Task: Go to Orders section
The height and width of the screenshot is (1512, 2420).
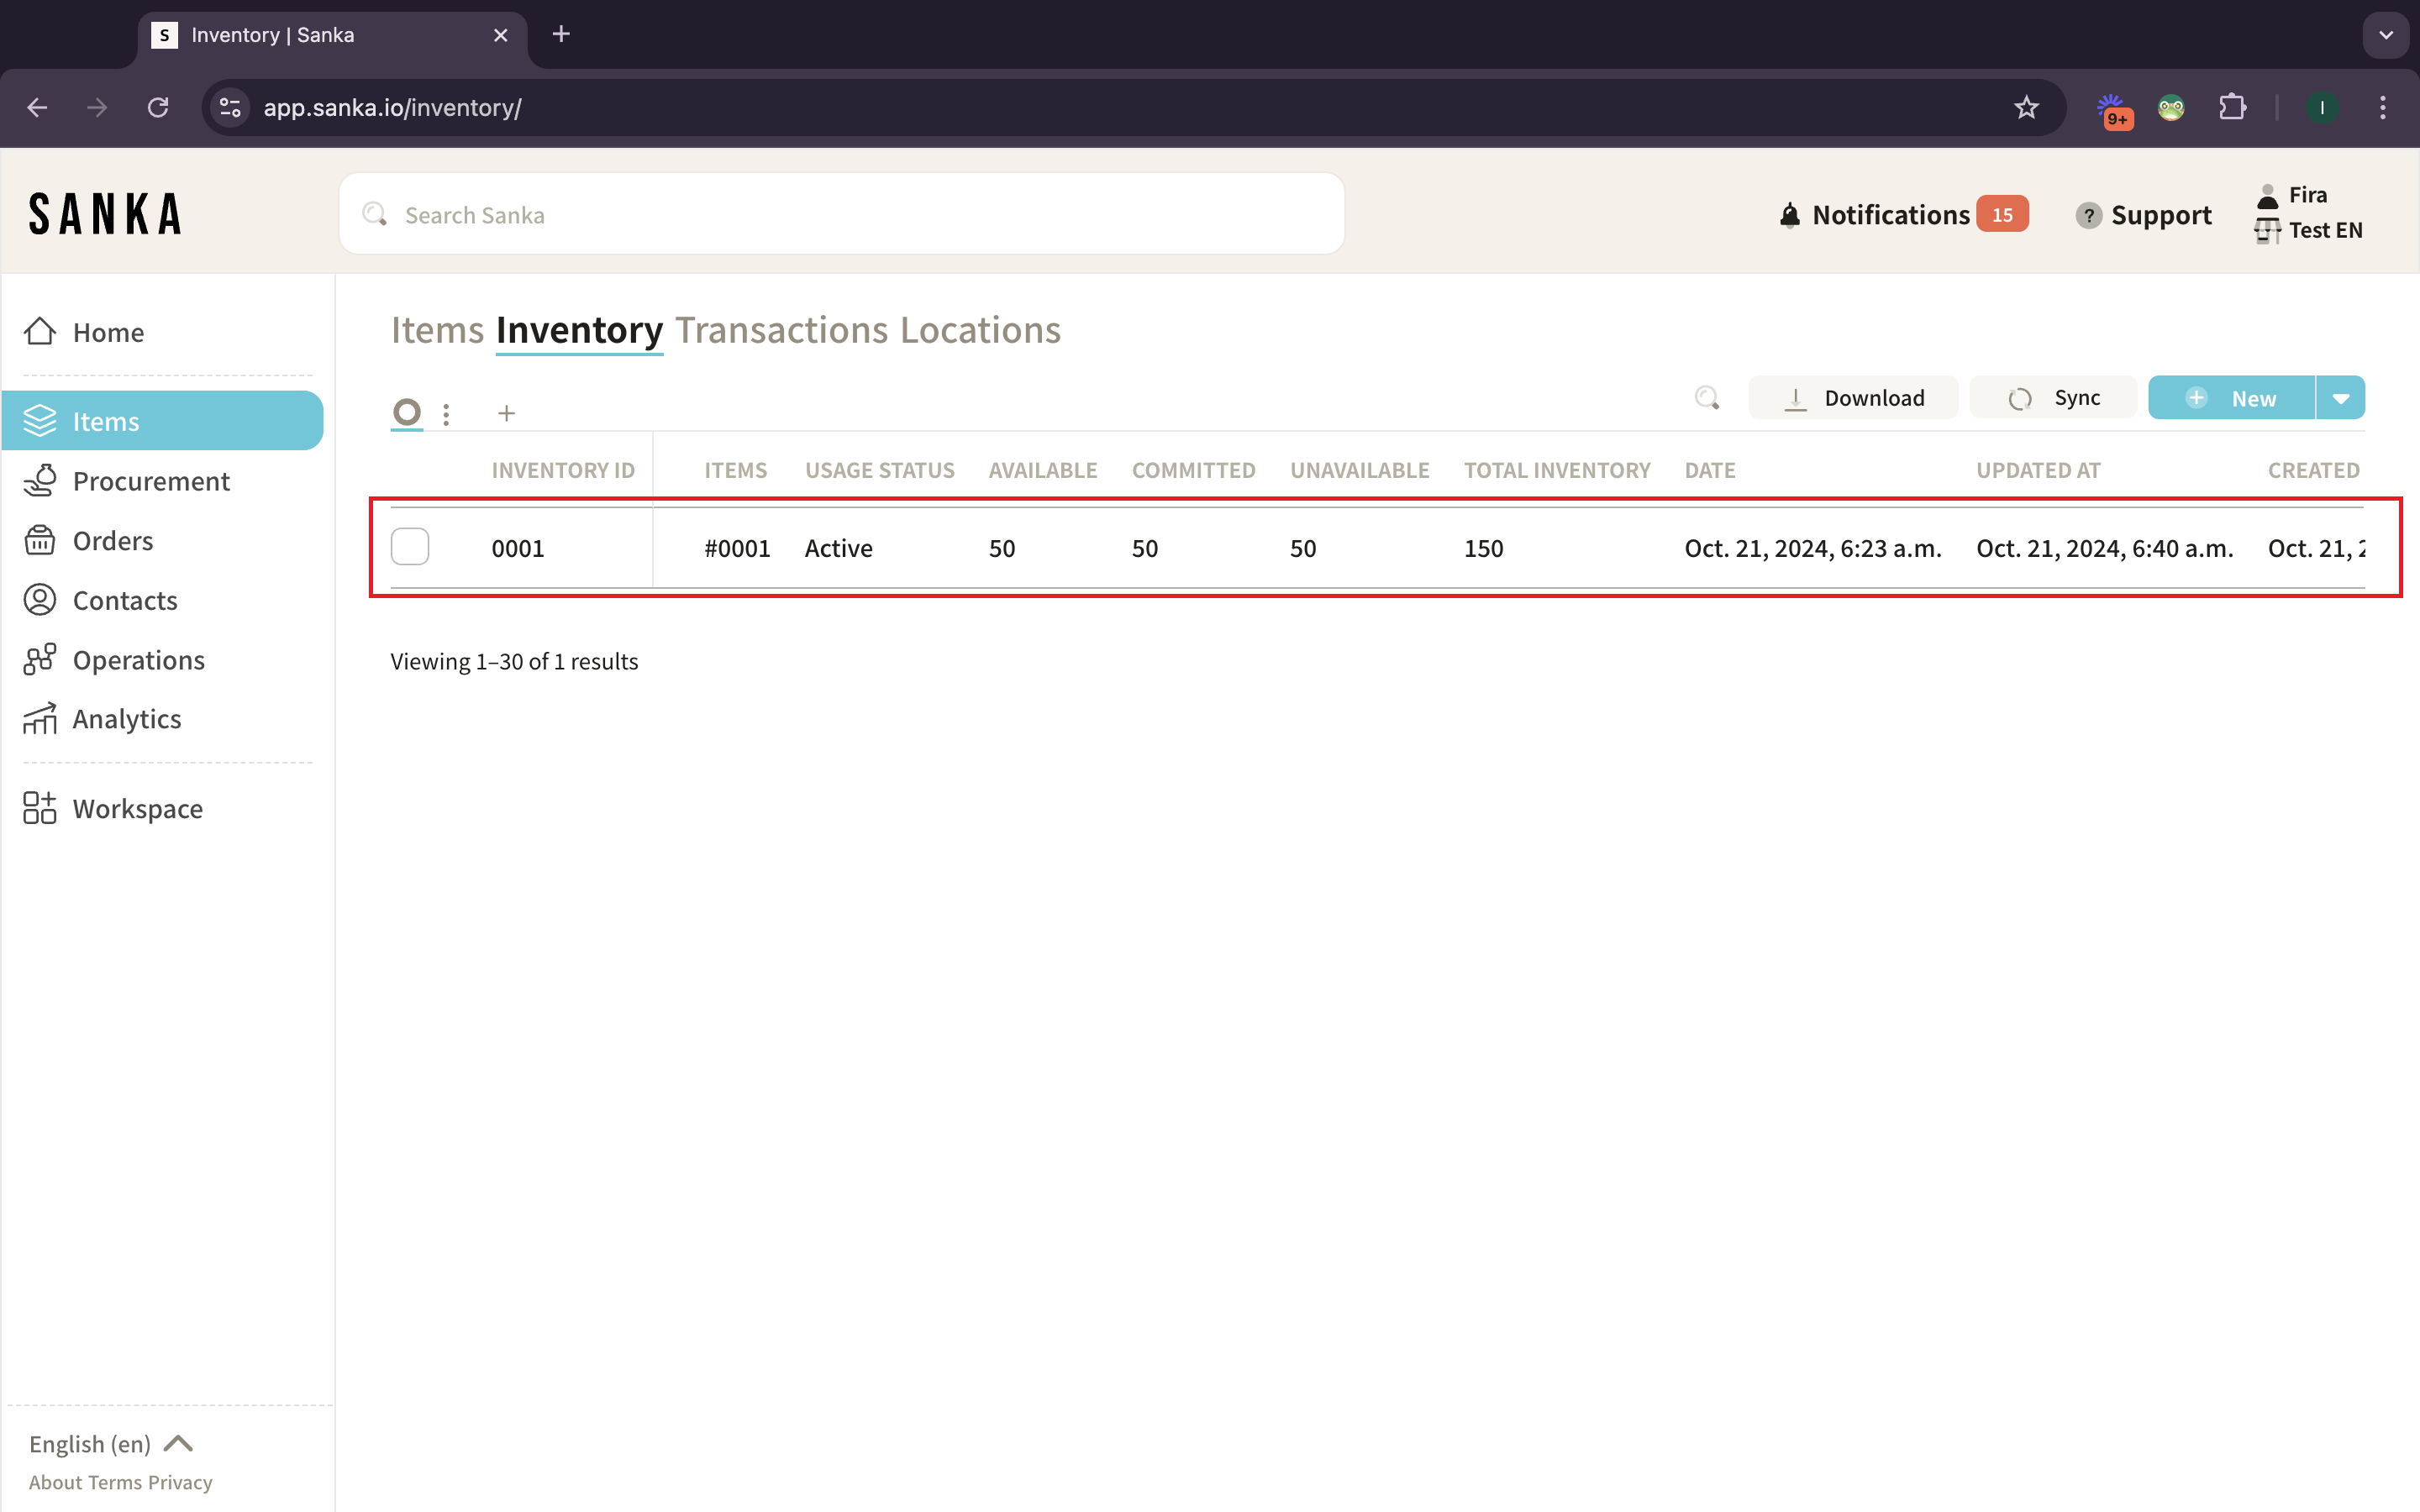Action: tap(112, 541)
